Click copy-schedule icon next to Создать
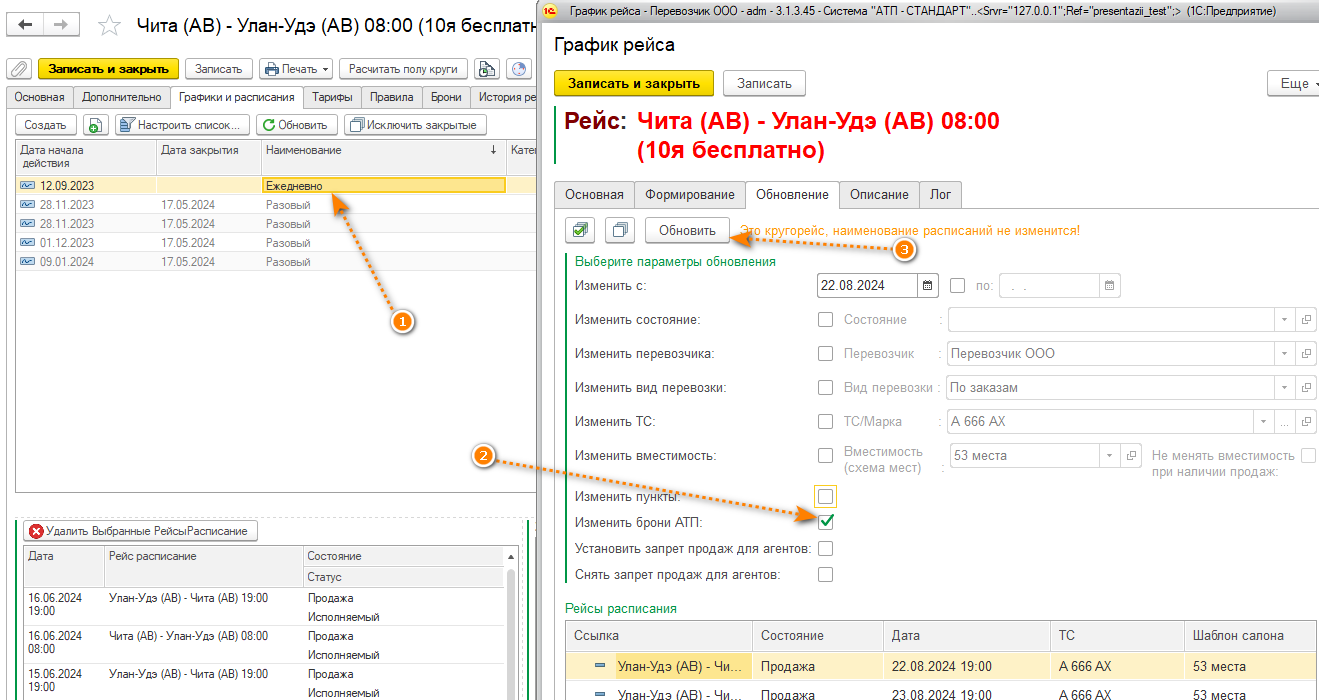 pos(95,125)
